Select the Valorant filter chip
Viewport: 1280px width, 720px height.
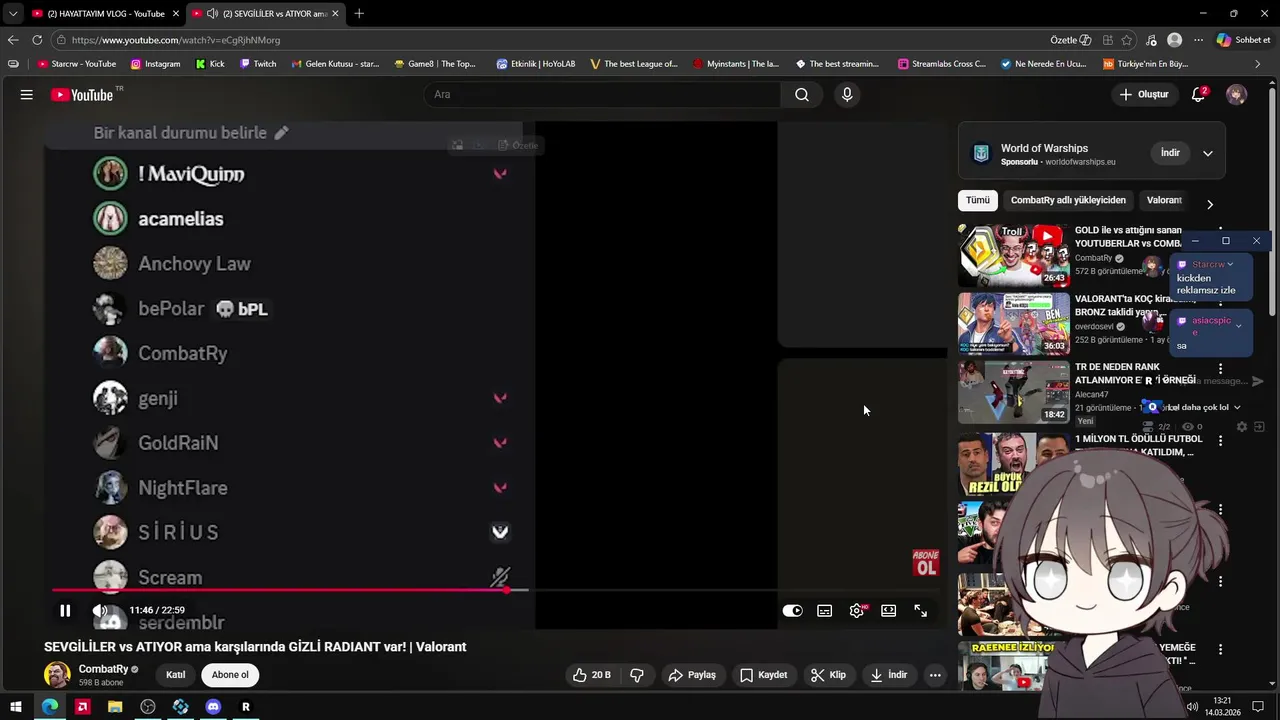(1164, 200)
